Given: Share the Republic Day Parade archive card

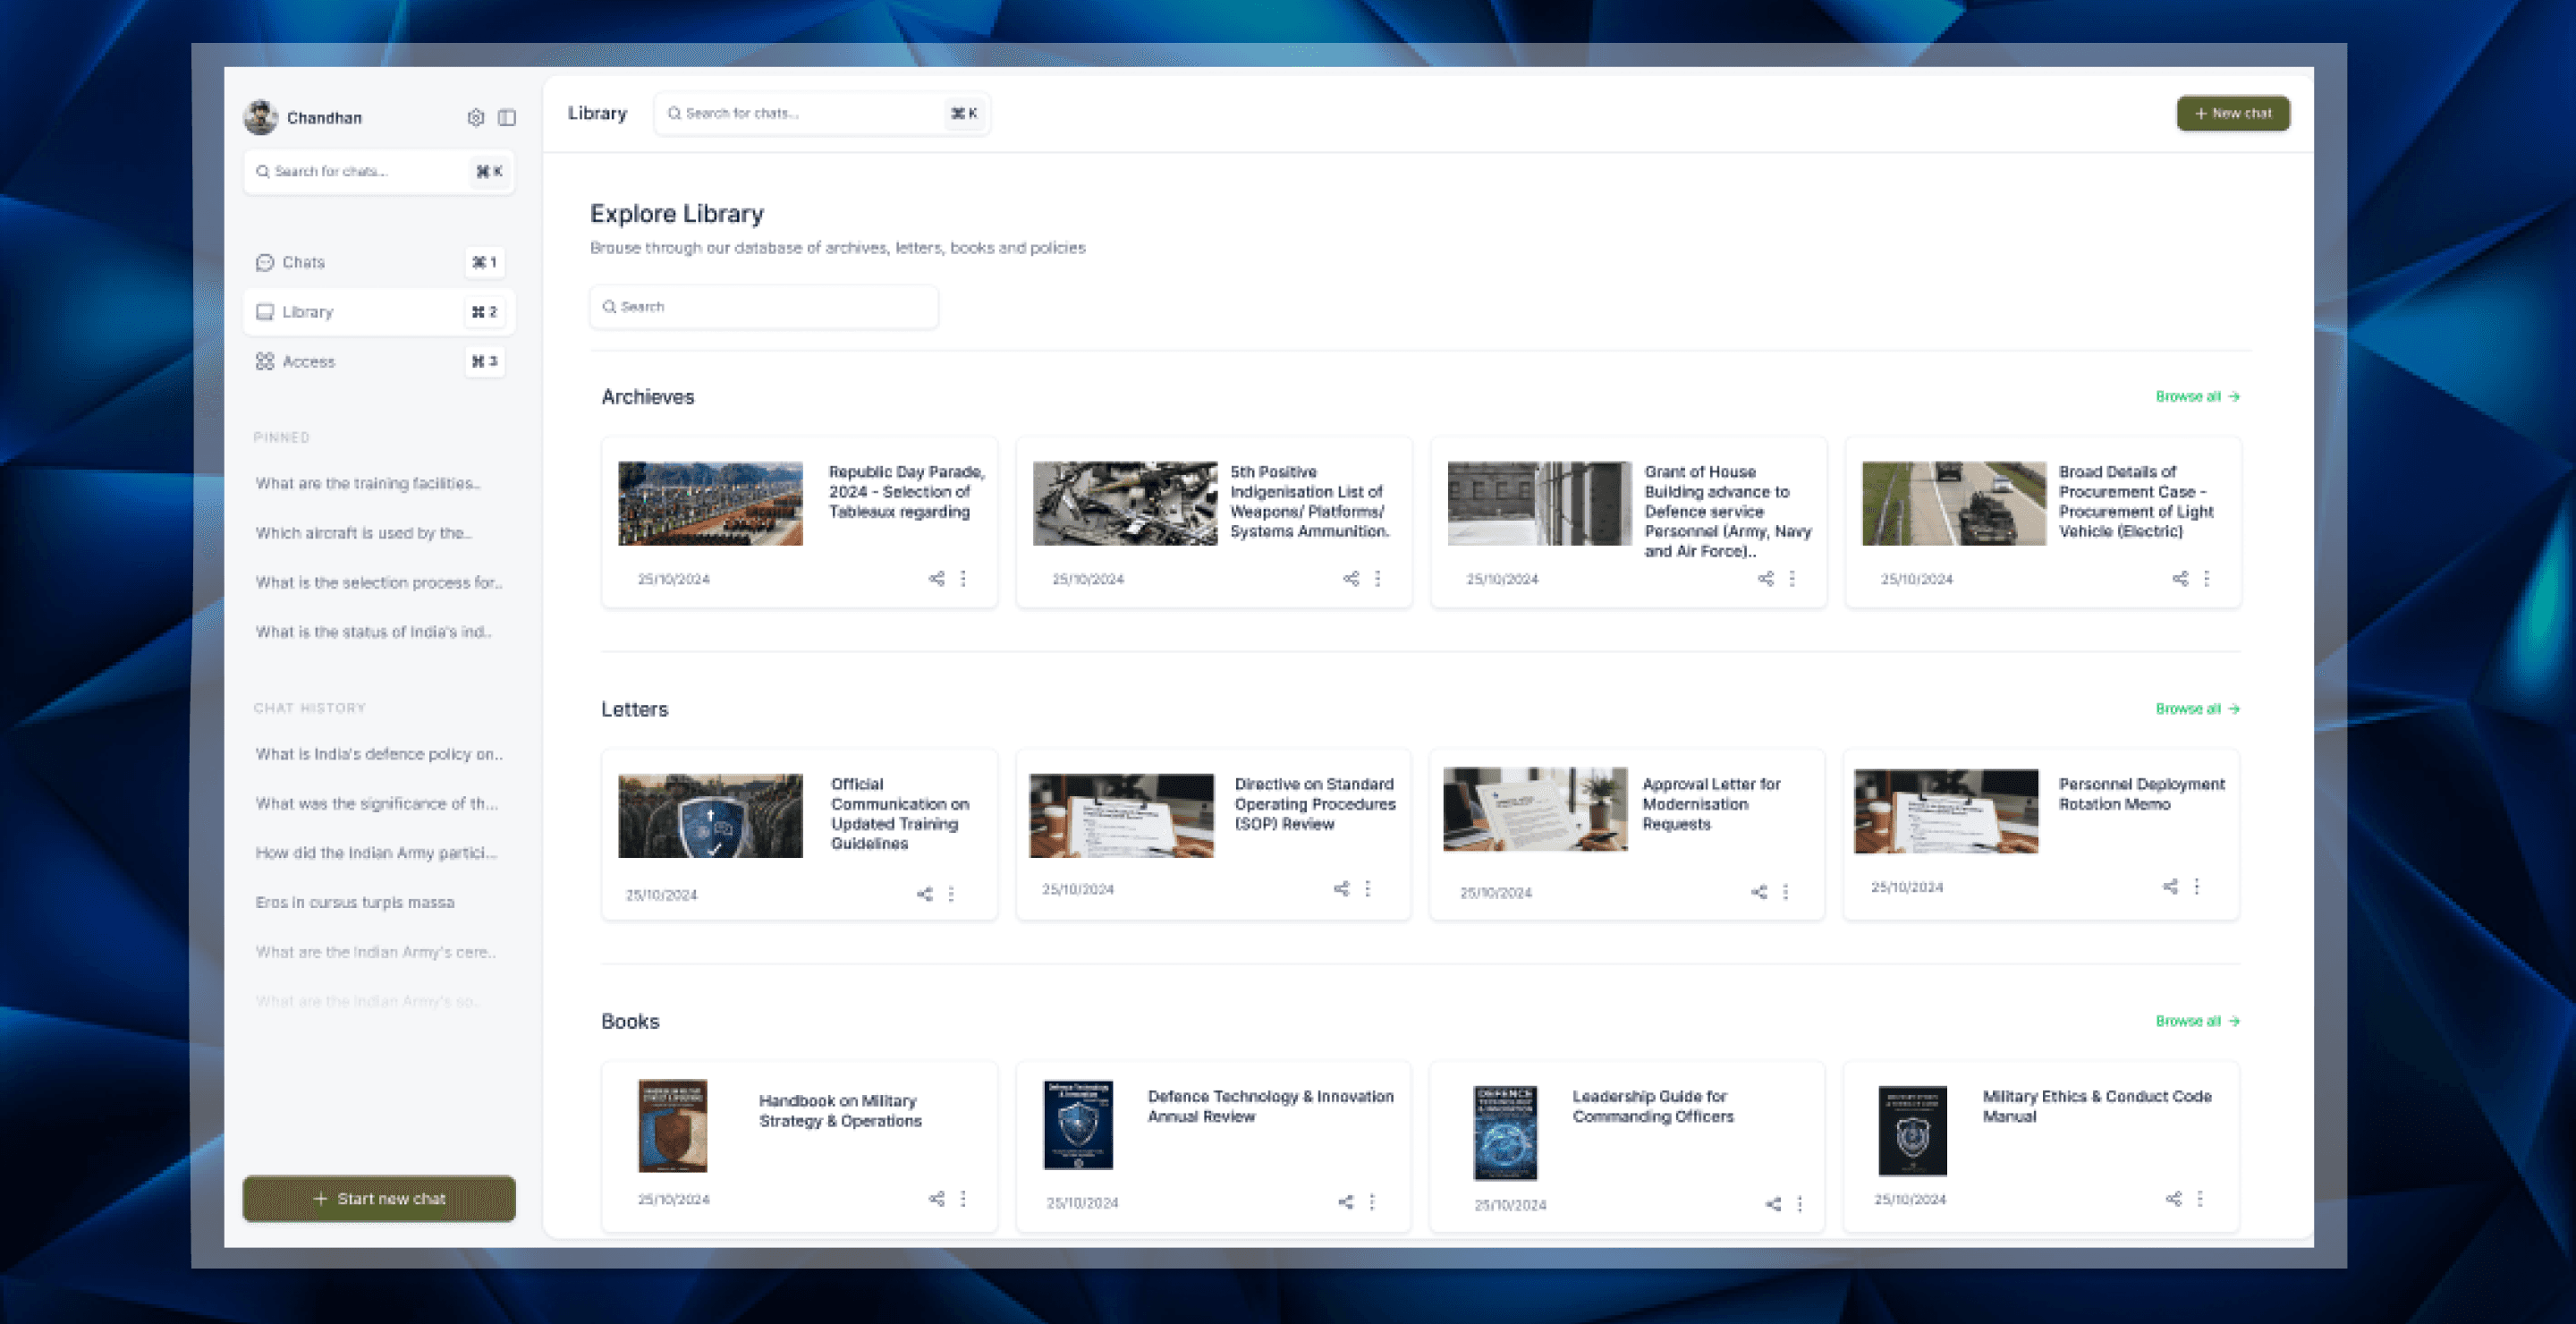Looking at the screenshot, I should click(936, 578).
